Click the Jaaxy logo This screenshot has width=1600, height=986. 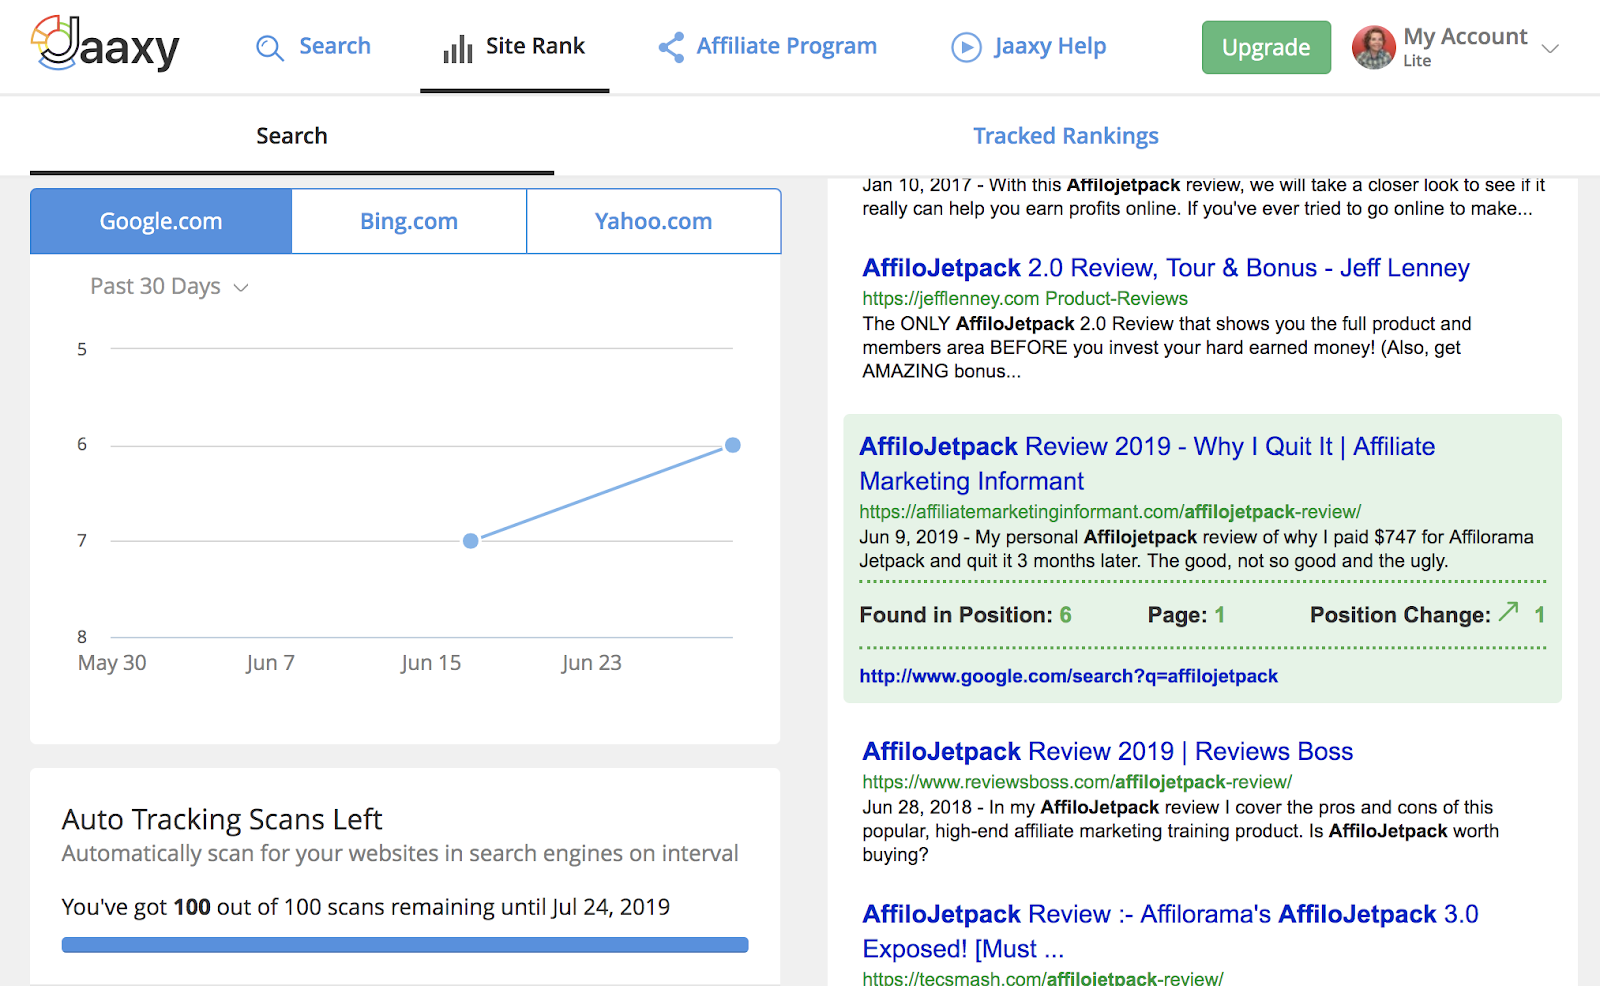coord(105,44)
